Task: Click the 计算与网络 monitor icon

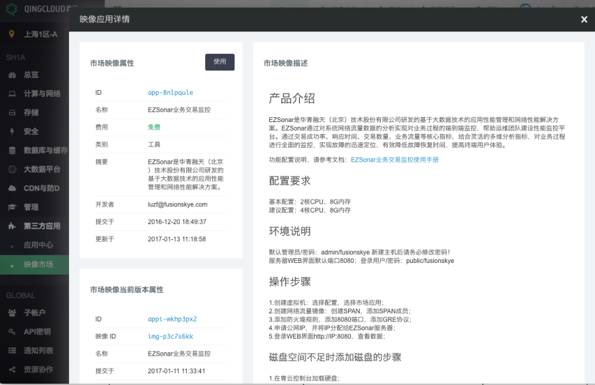Action: 12,94
